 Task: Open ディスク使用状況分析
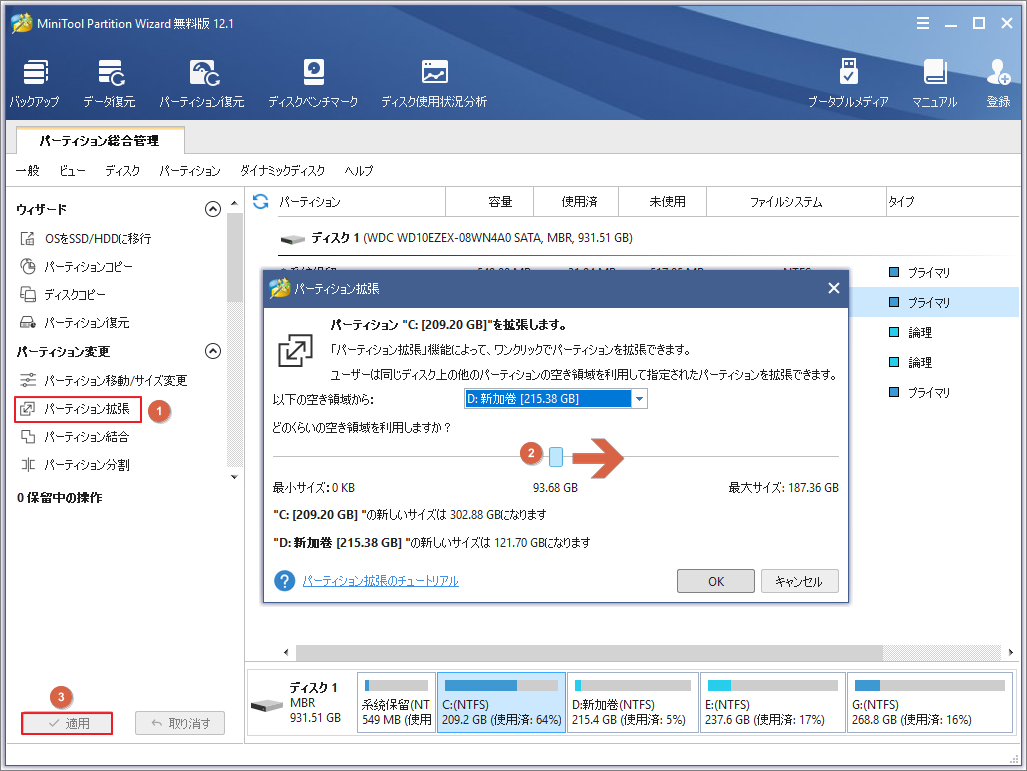(x=434, y=80)
